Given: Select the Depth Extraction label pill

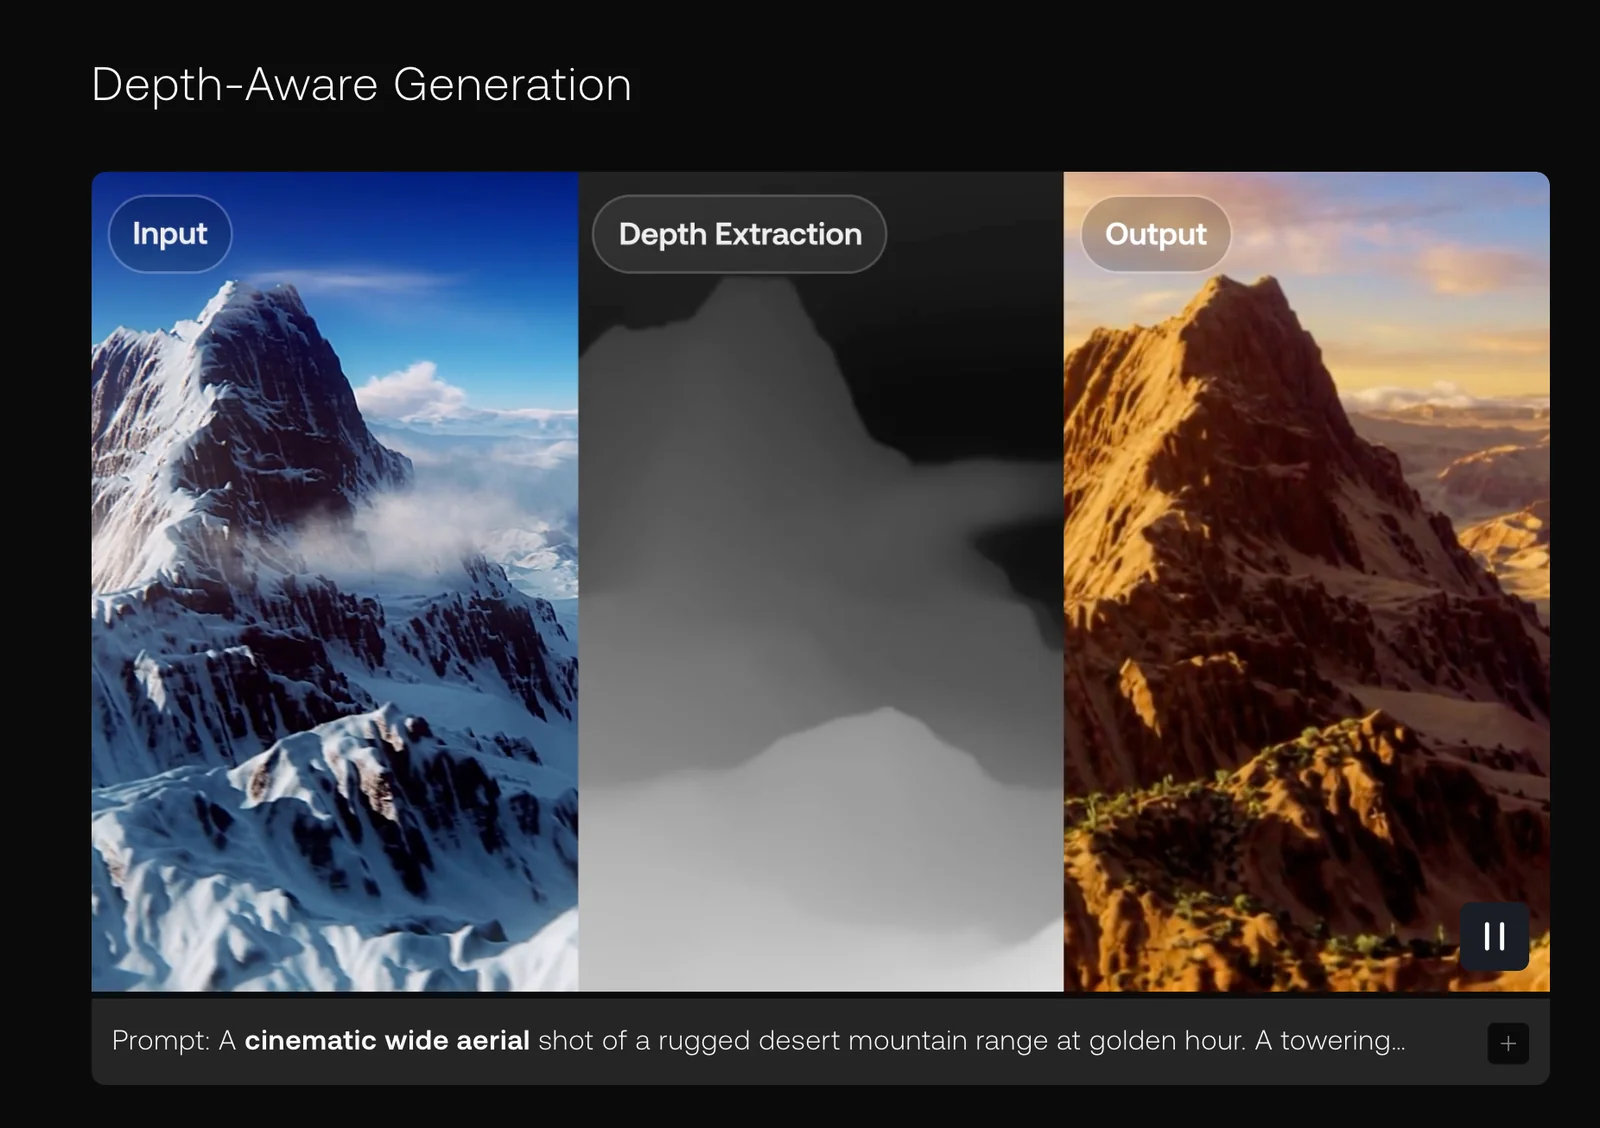Looking at the screenshot, I should [739, 234].
